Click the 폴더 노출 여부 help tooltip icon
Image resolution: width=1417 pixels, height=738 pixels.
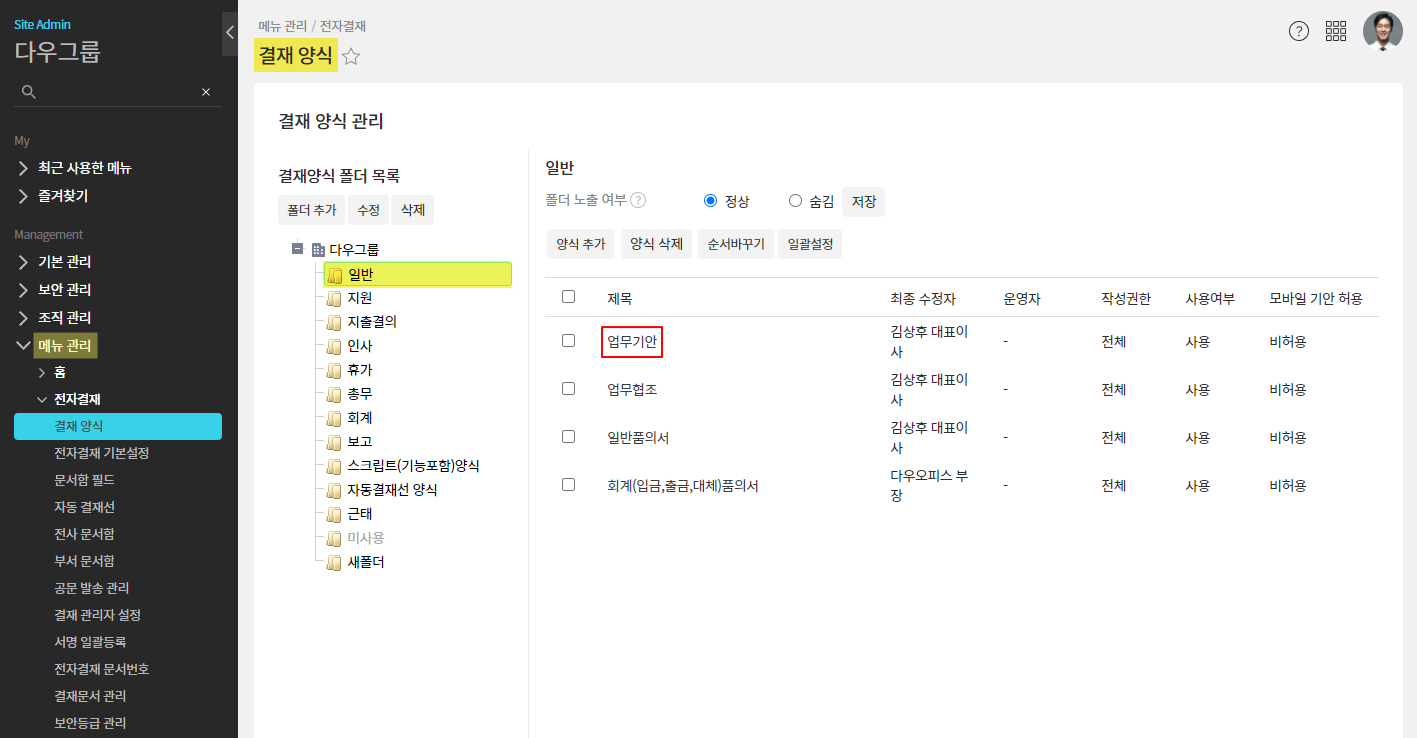638,200
